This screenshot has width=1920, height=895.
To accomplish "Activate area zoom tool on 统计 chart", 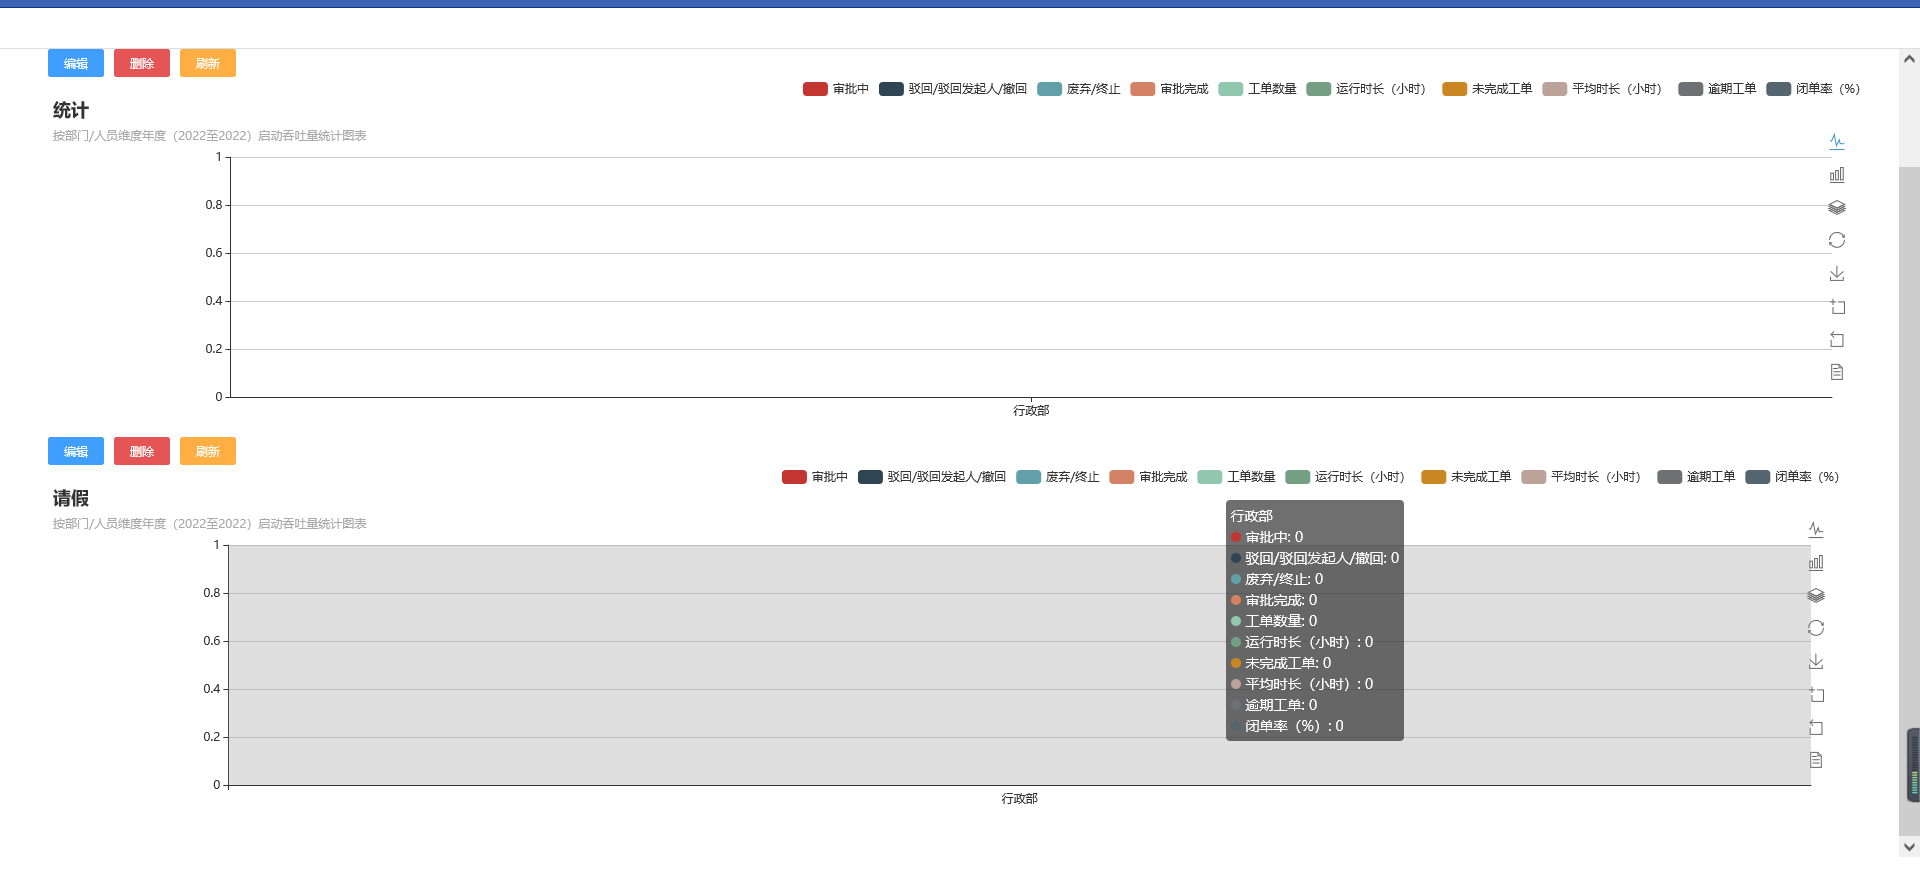I will (1837, 306).
